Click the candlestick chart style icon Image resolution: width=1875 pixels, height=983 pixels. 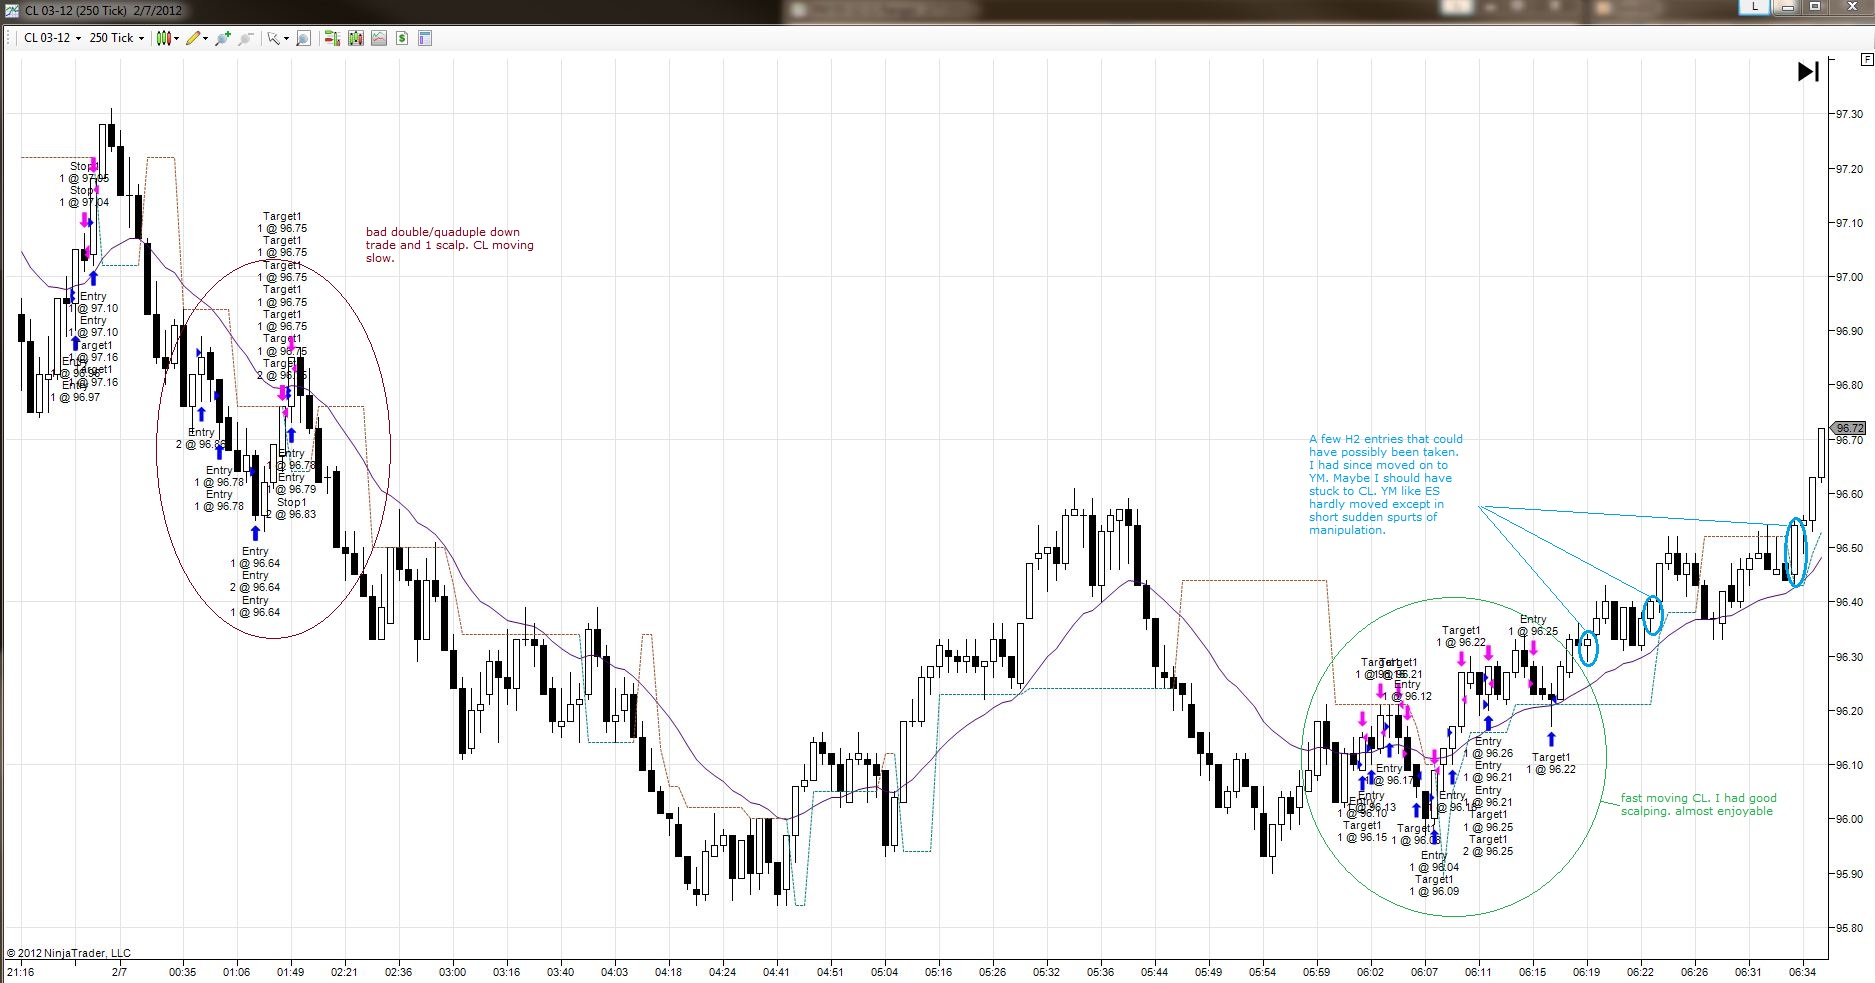(164, 38)
